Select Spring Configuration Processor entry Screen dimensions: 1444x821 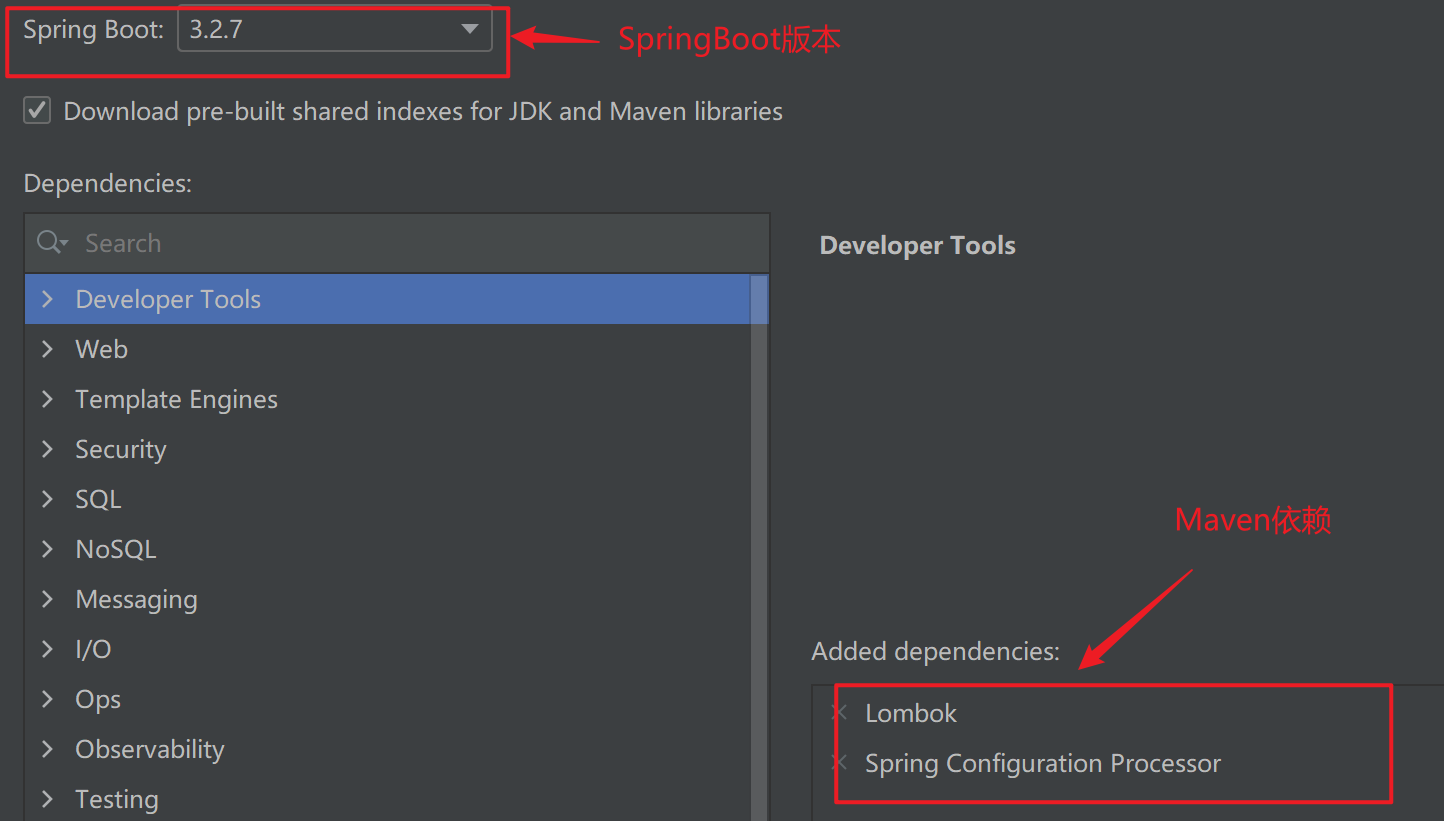coord(1043,763)
